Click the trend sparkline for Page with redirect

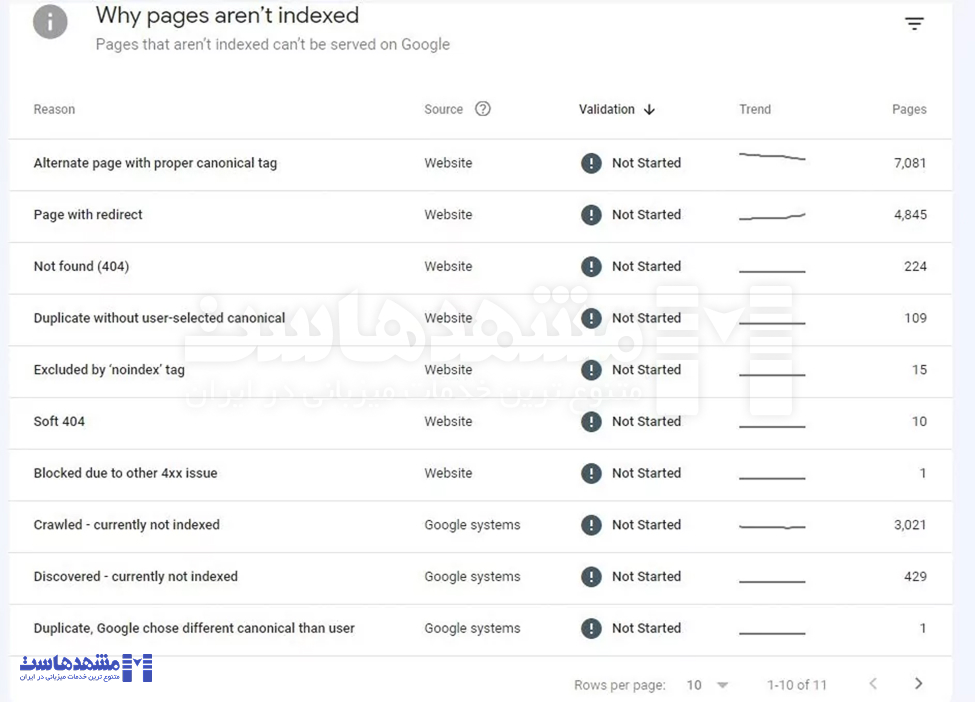point(771,216)
